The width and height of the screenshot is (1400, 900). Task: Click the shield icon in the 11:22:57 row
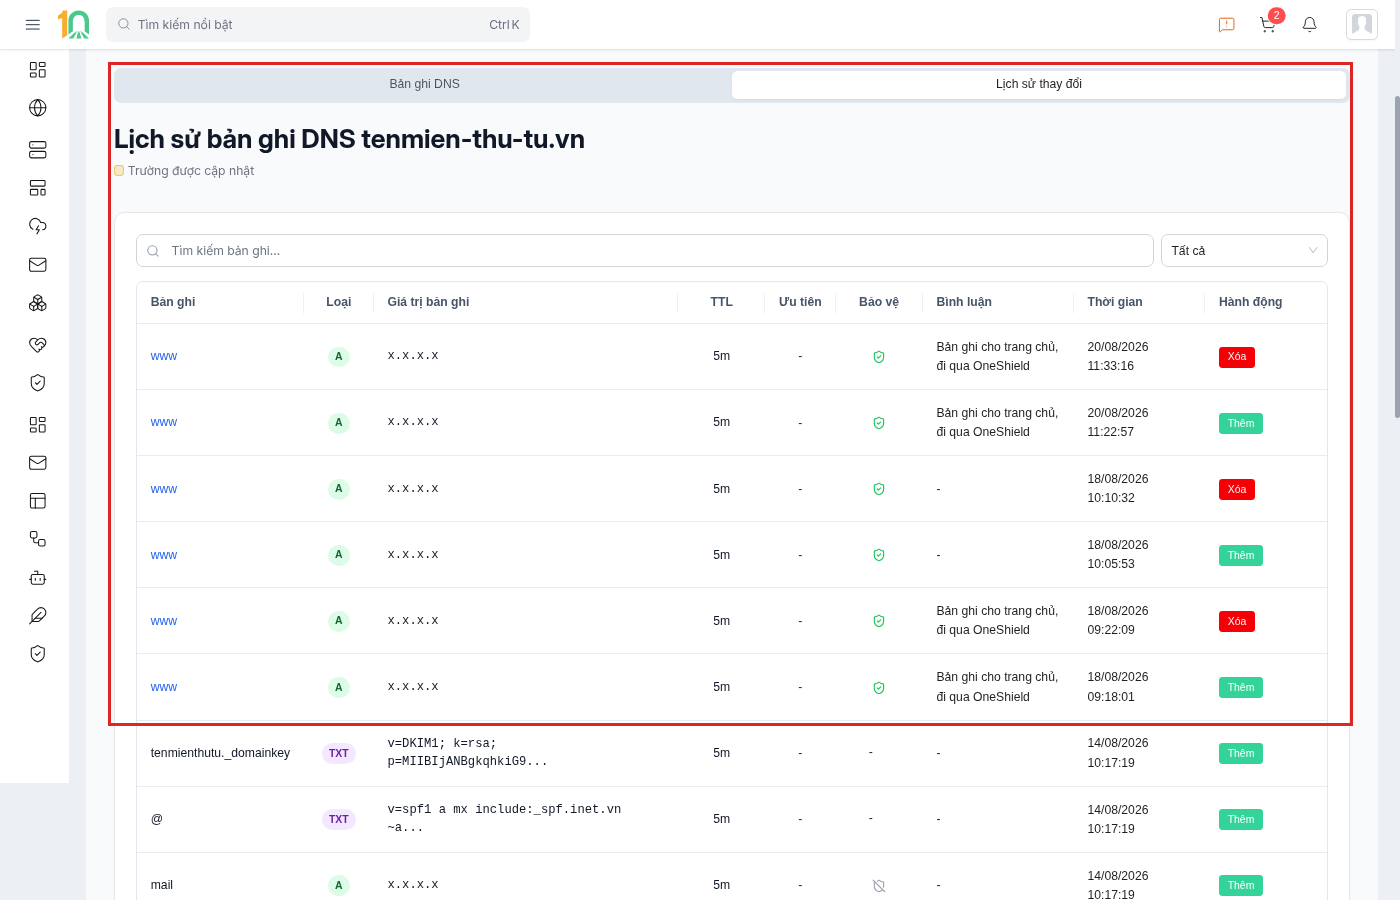pyautogui.click(x=879, y=423)
